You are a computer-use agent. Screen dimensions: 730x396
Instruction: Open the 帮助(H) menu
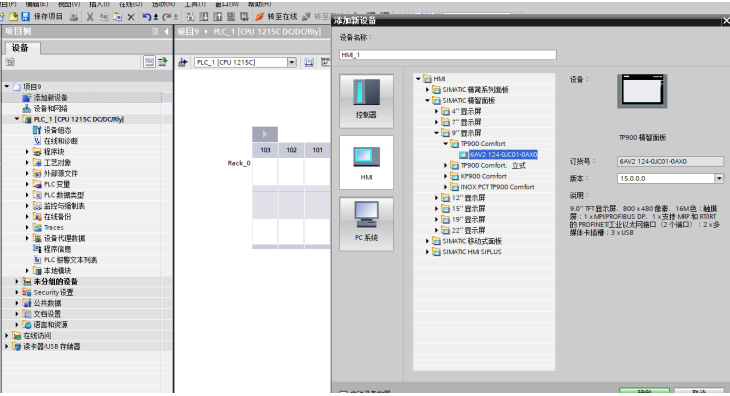point(259,4)
